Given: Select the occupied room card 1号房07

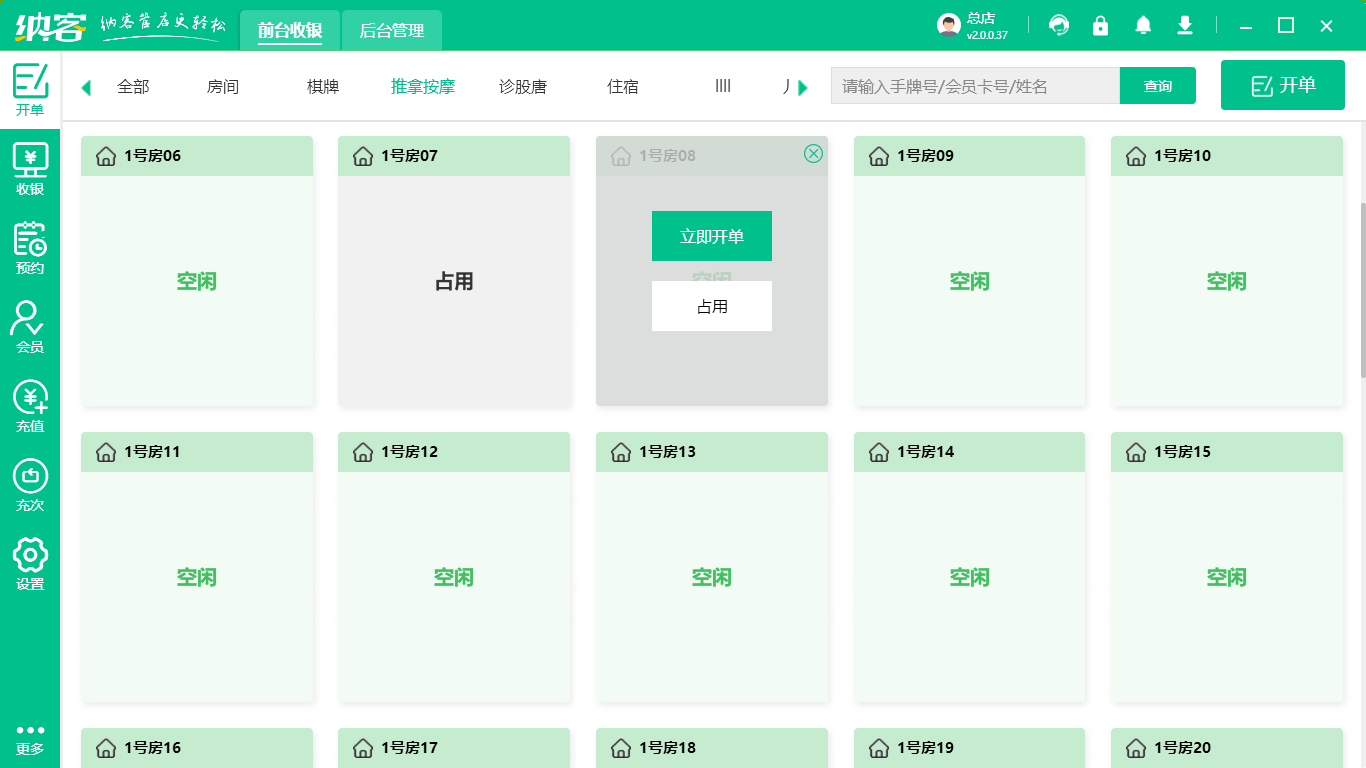Looking at the screenshot, I should point(454,271).
